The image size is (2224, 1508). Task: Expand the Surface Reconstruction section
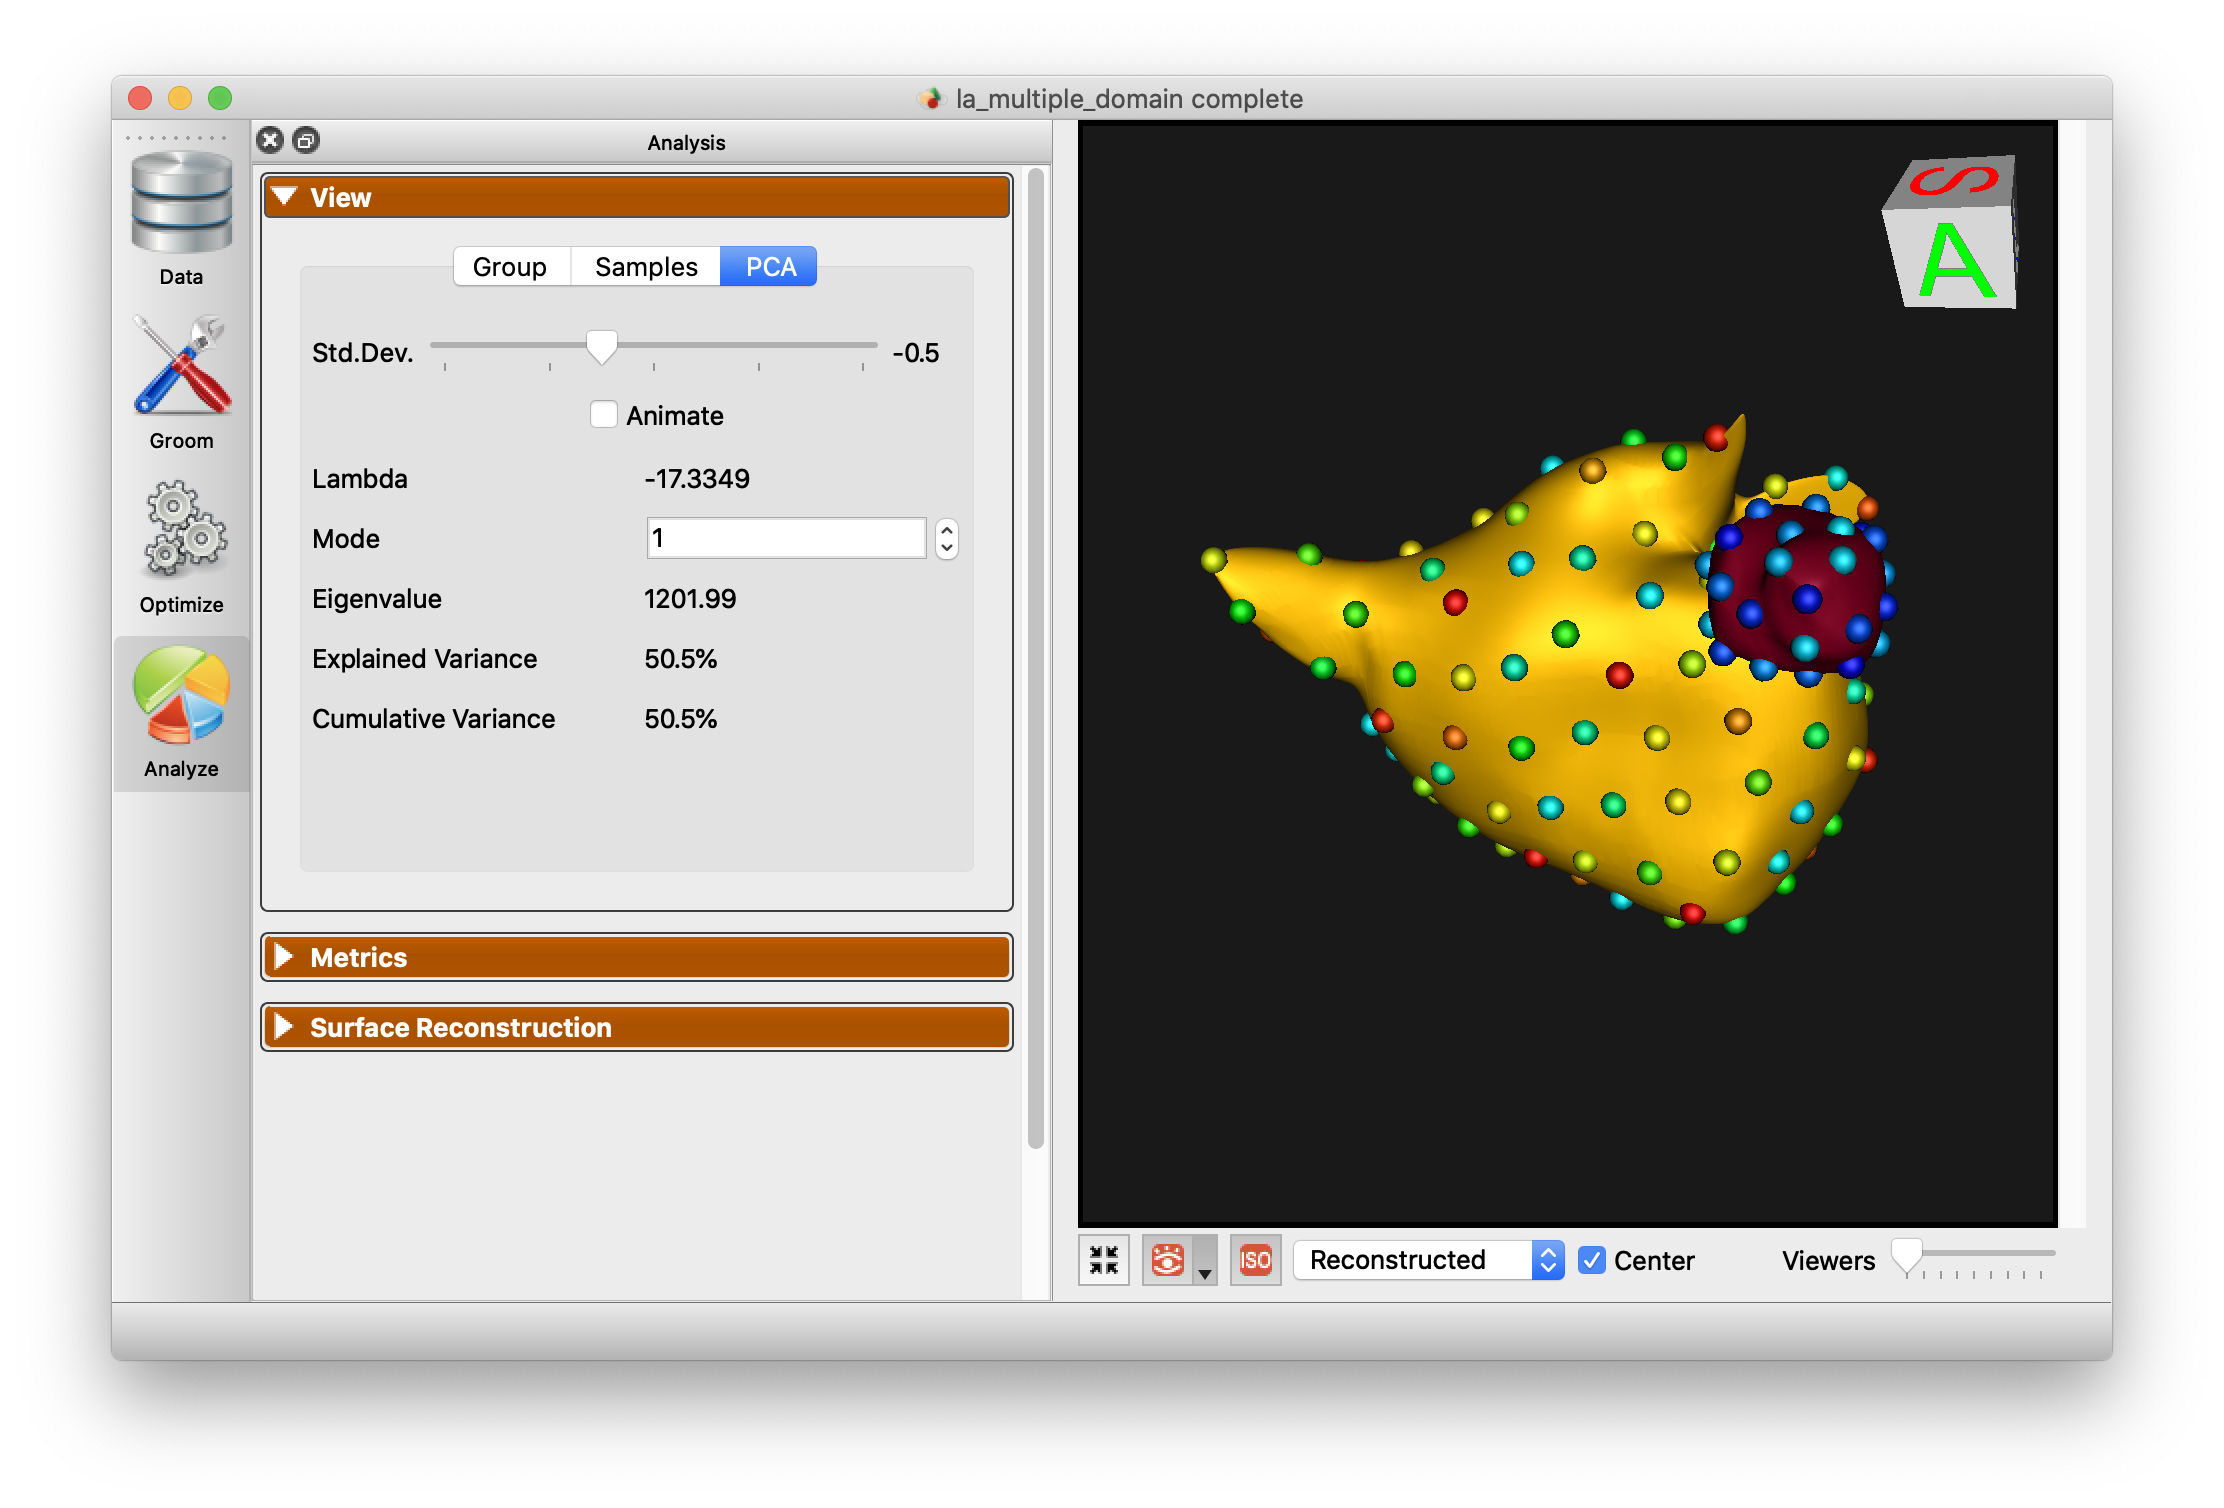(x=637, y=1027)
